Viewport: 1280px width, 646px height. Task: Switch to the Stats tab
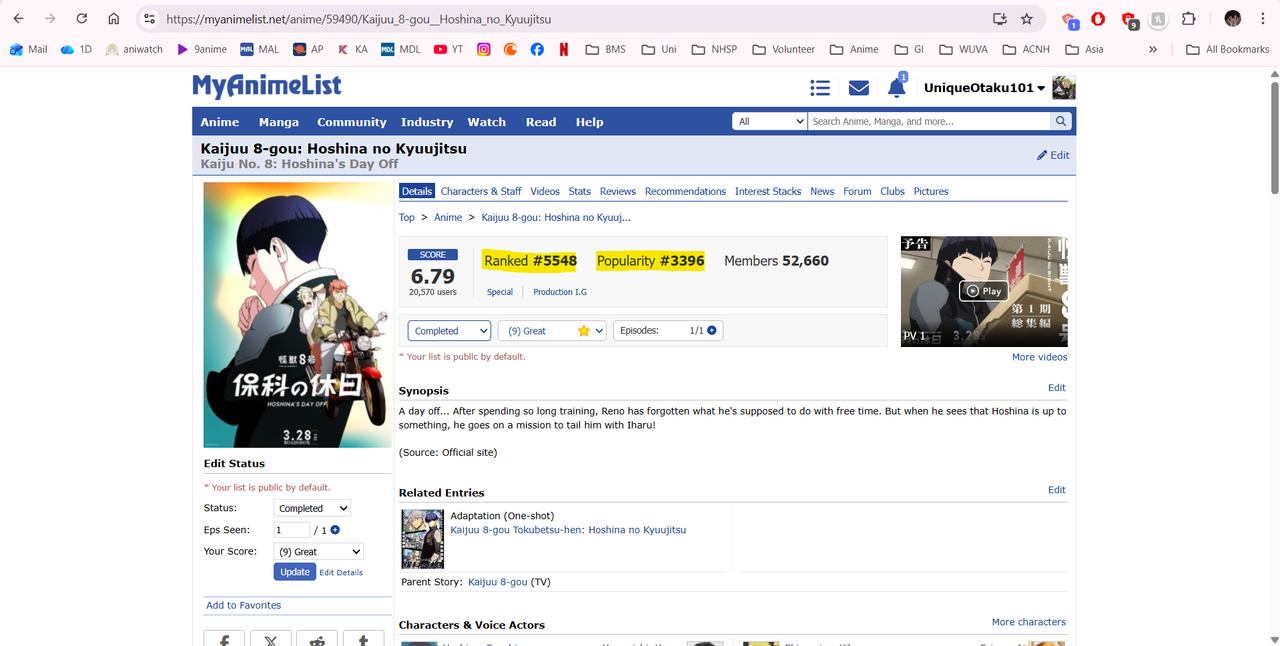tap(580, 191)
